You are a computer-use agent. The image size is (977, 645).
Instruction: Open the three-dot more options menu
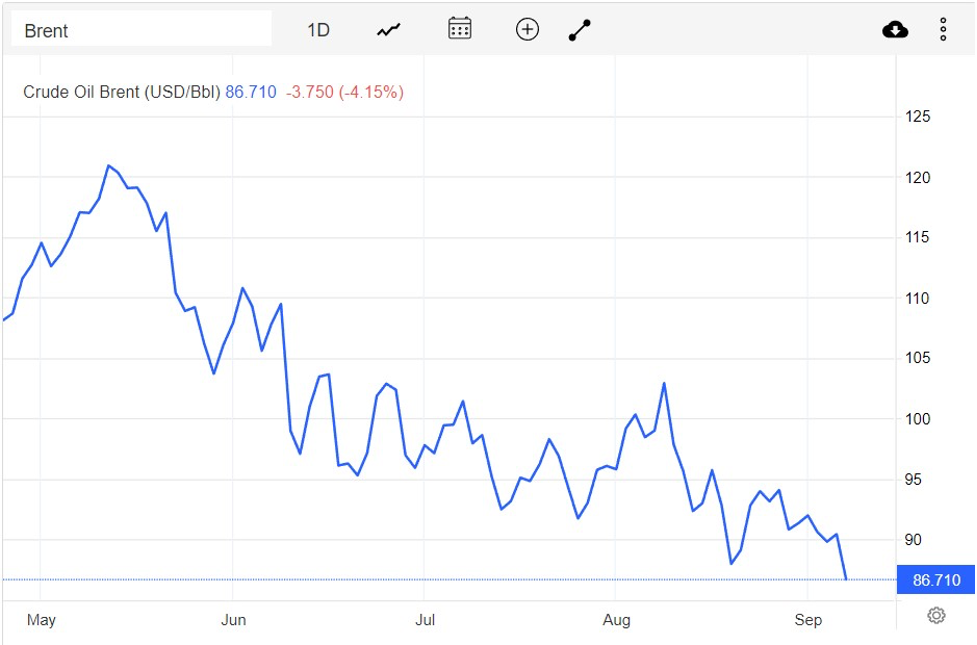pos(943,30)
